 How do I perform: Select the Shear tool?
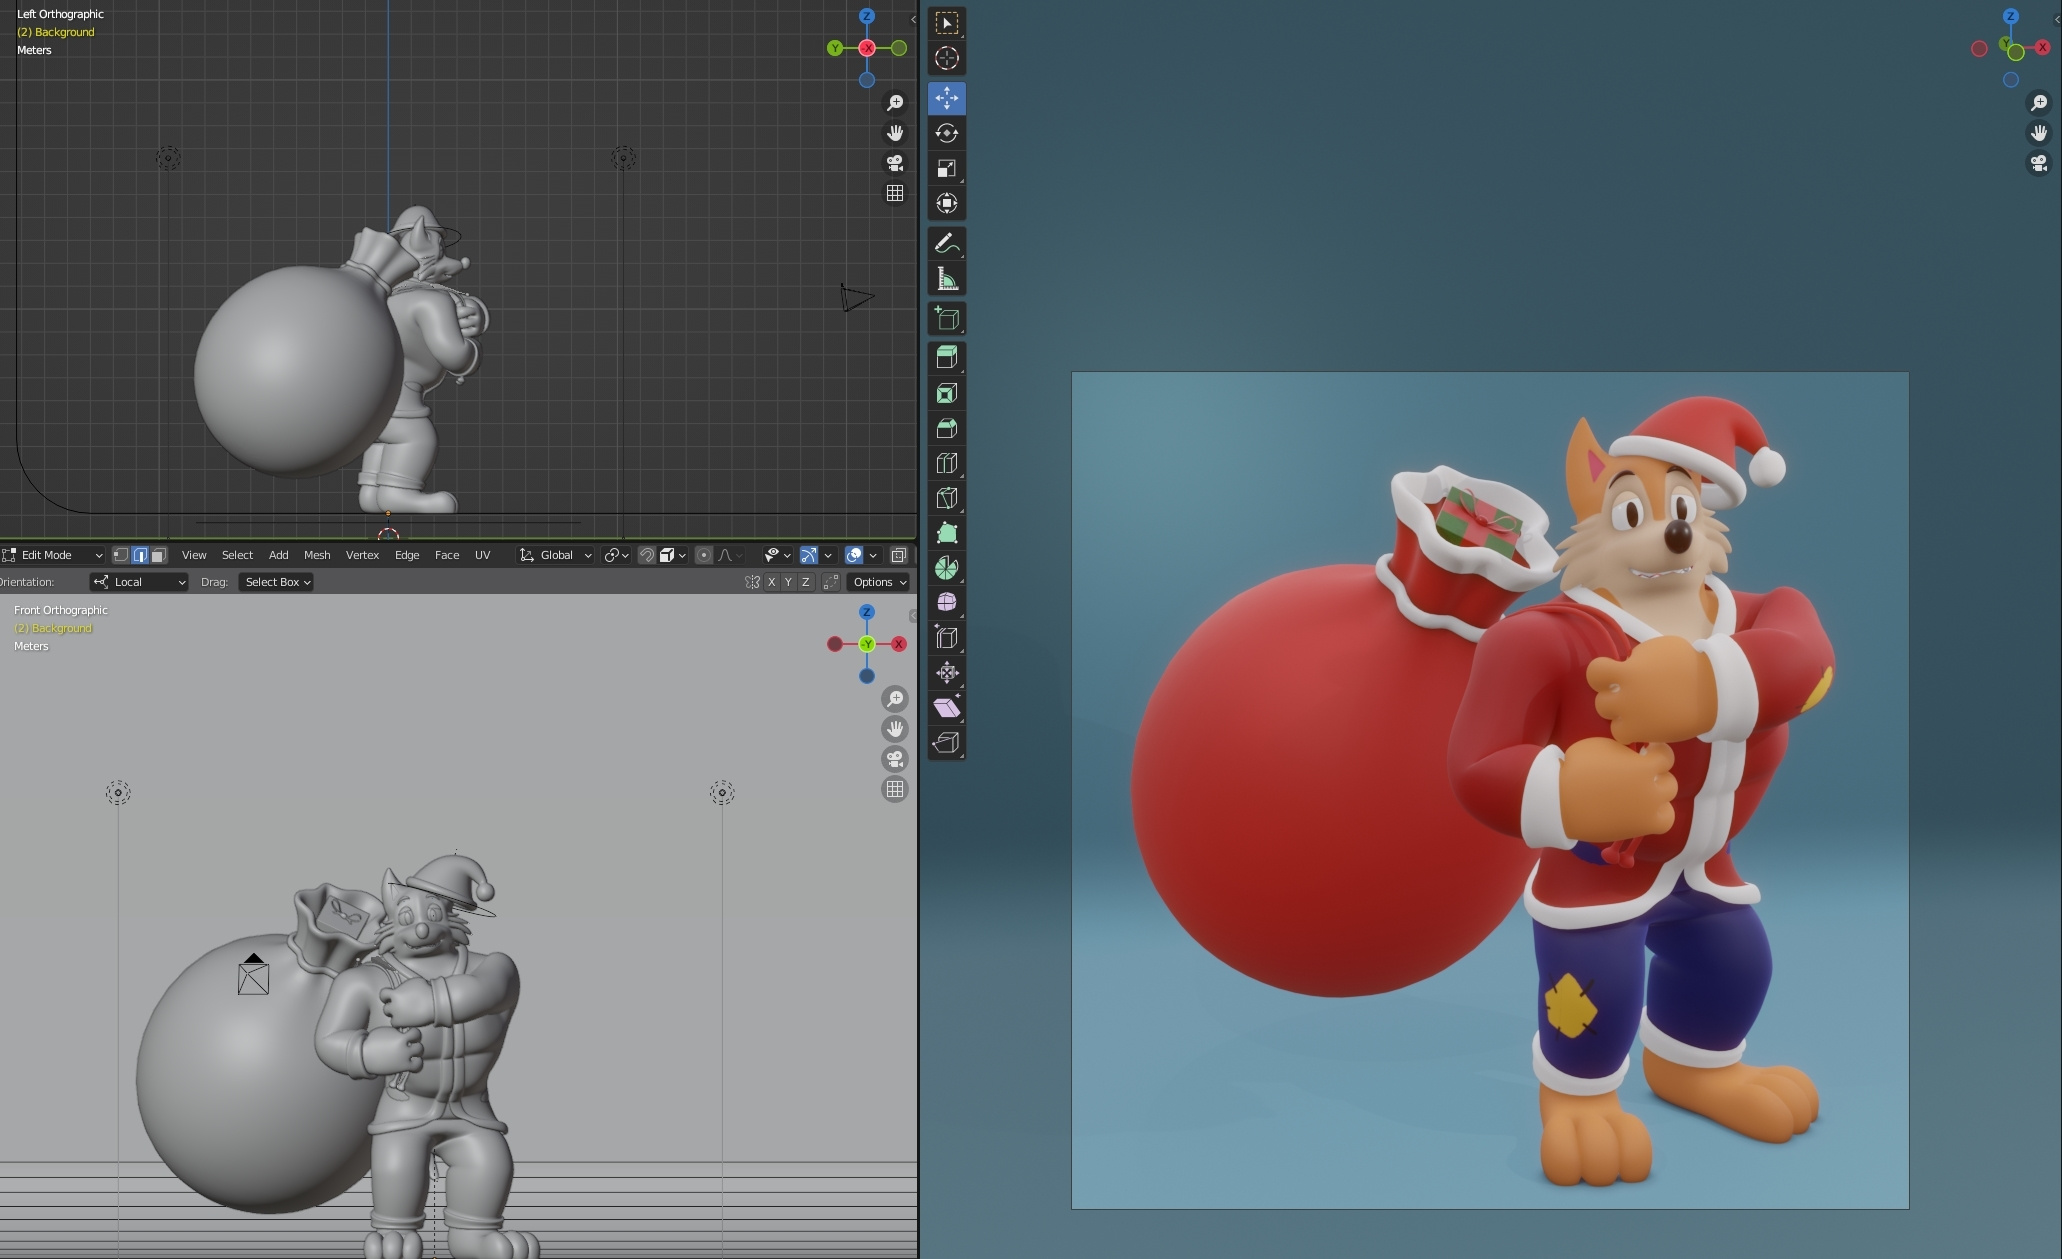click(x=946, y=707)
